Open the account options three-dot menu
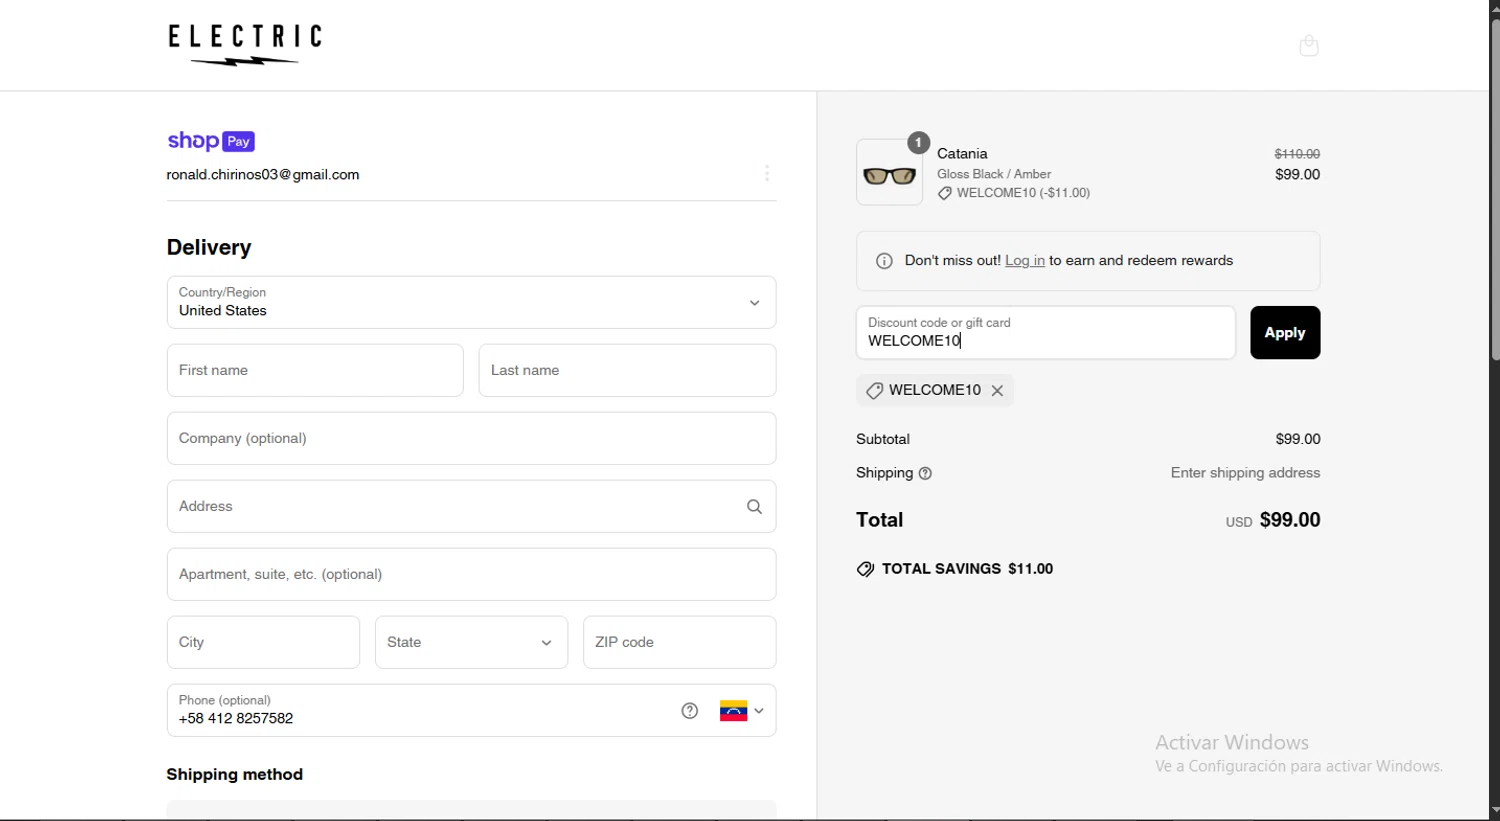 coord(767,174)
